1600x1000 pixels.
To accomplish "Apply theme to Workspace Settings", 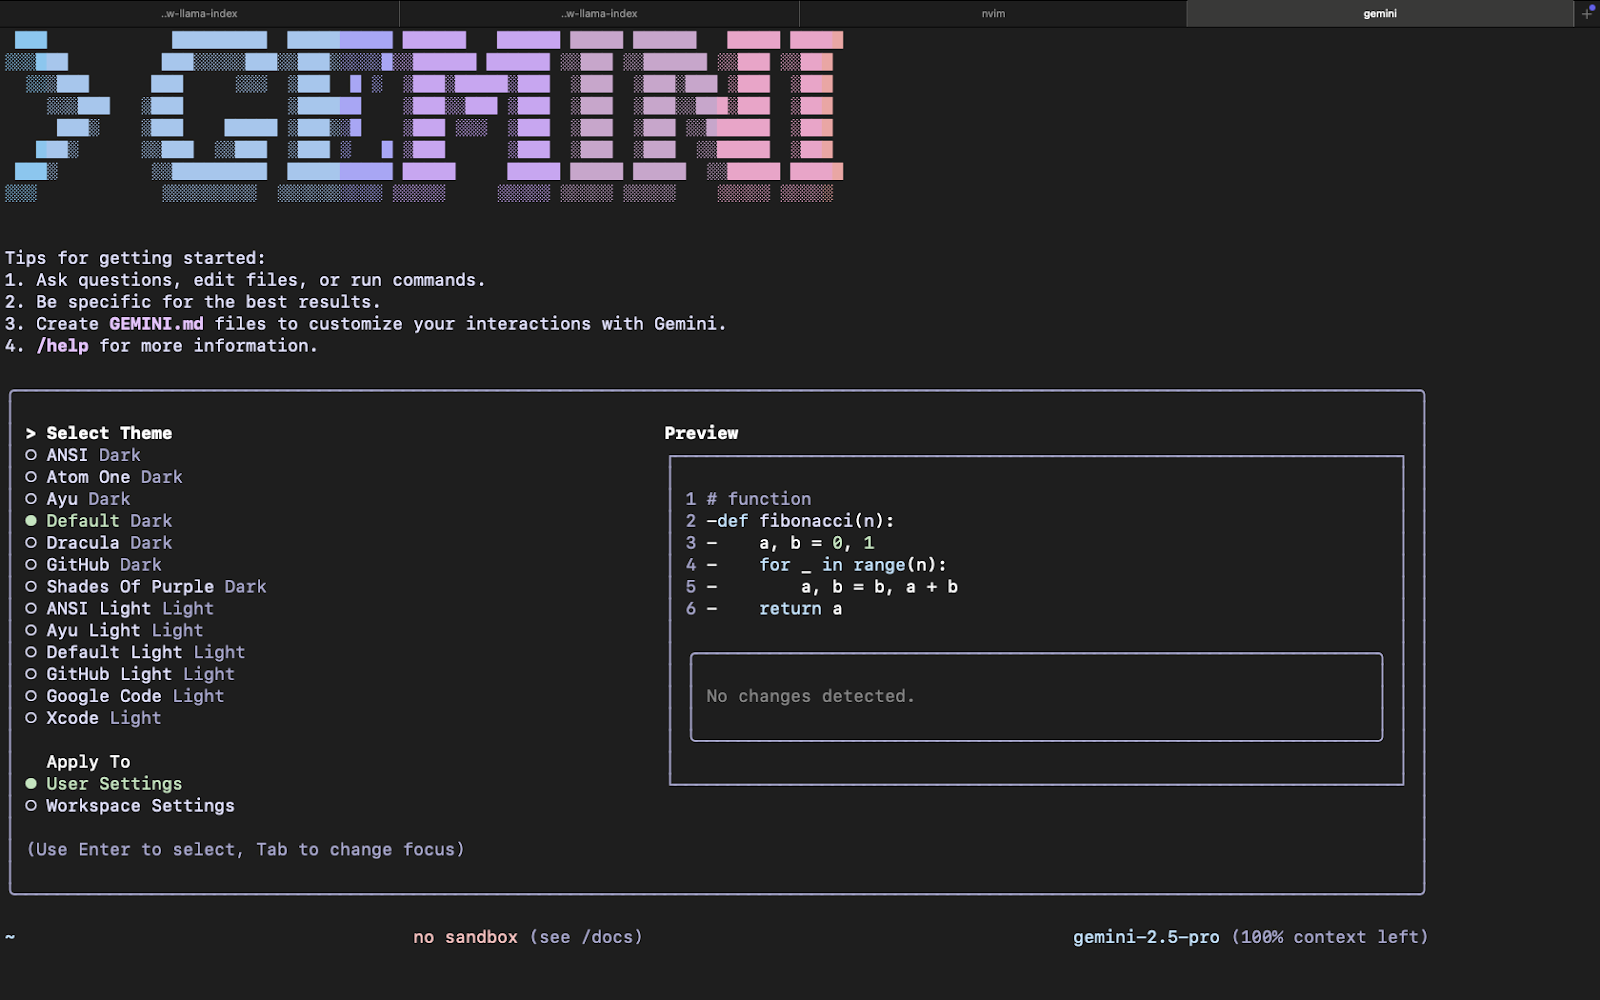I will tap(130, 806).
